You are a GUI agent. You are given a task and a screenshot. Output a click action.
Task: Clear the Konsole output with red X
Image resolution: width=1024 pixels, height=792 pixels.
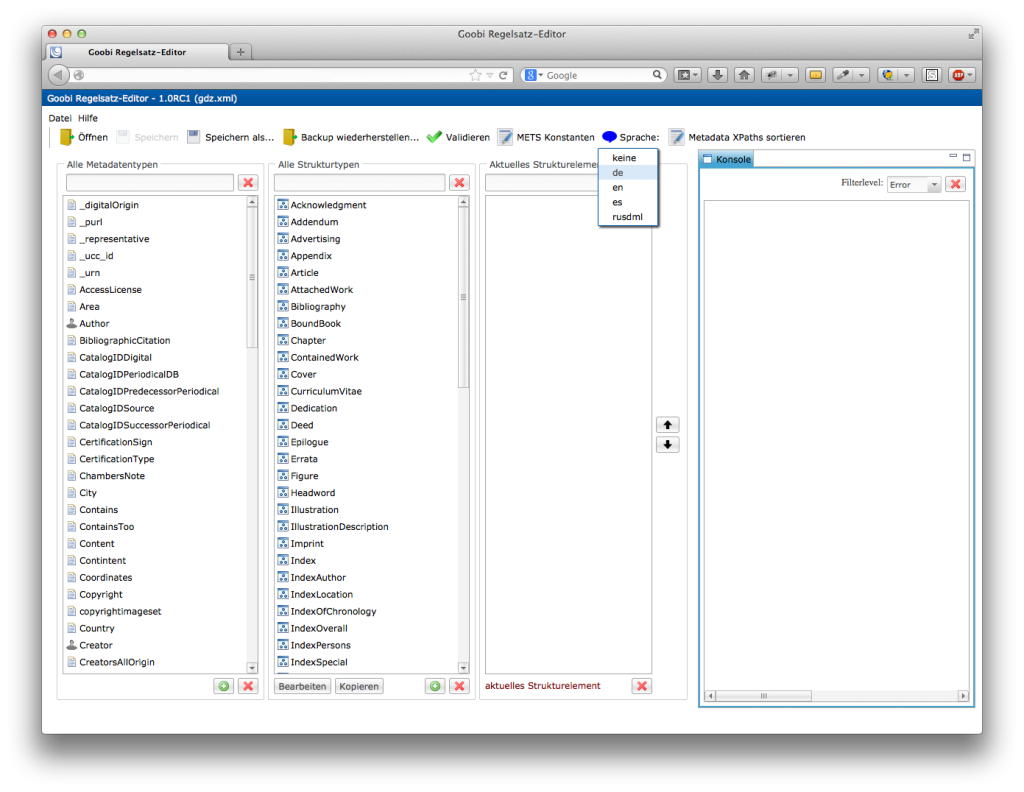pyautogui.click(x=955, y=184)
